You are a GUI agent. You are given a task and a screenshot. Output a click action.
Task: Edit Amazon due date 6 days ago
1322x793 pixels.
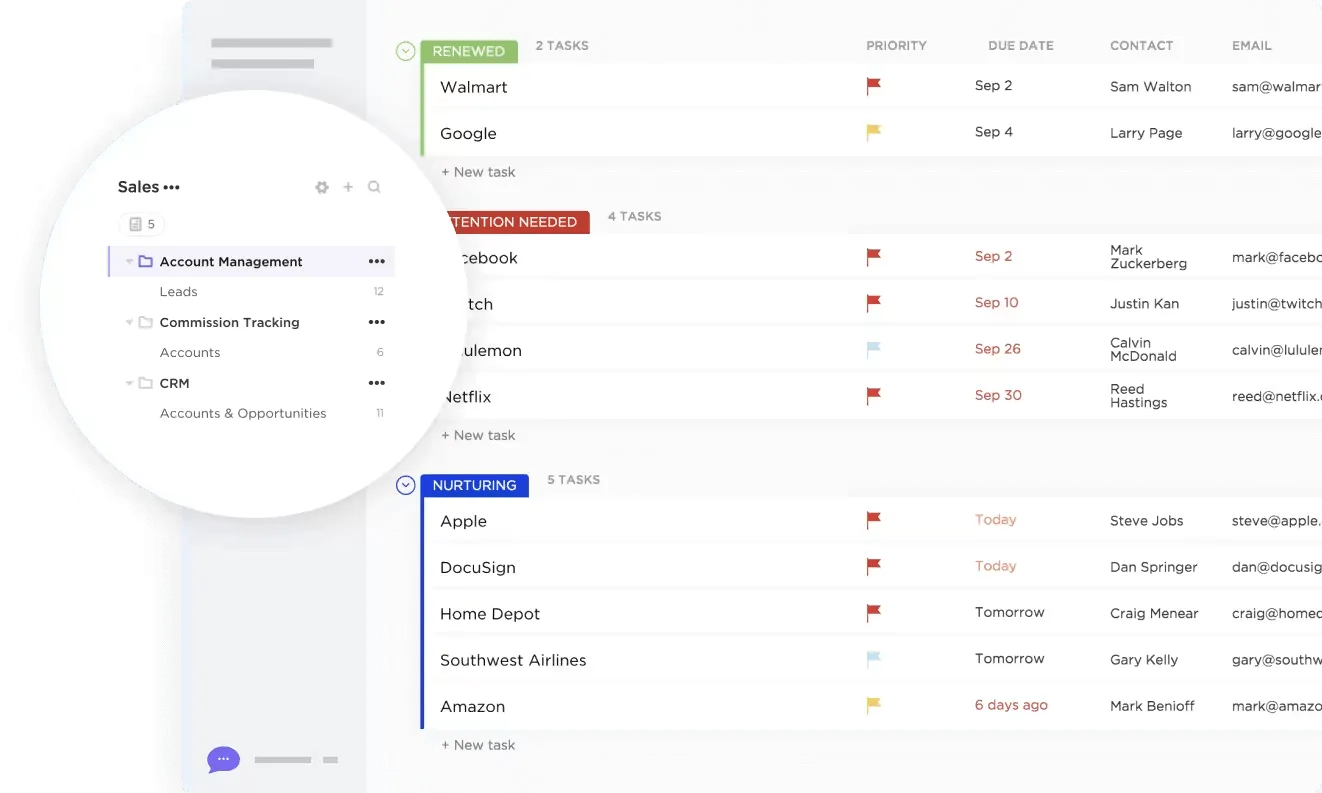(1011, 705)
